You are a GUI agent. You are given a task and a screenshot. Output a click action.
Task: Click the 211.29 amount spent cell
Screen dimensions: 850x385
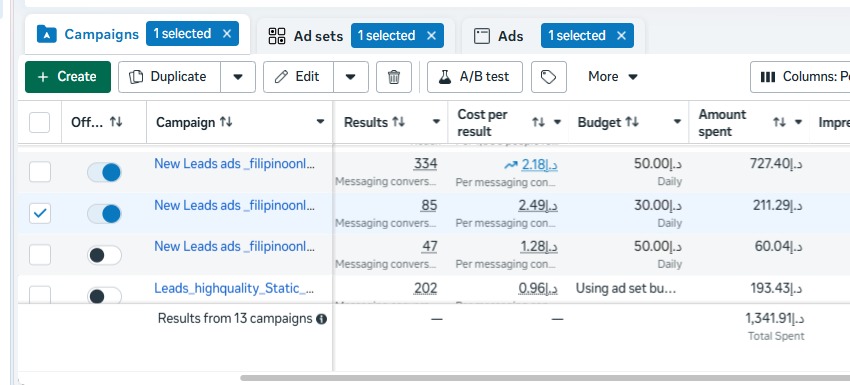click(x=778, y=206)
